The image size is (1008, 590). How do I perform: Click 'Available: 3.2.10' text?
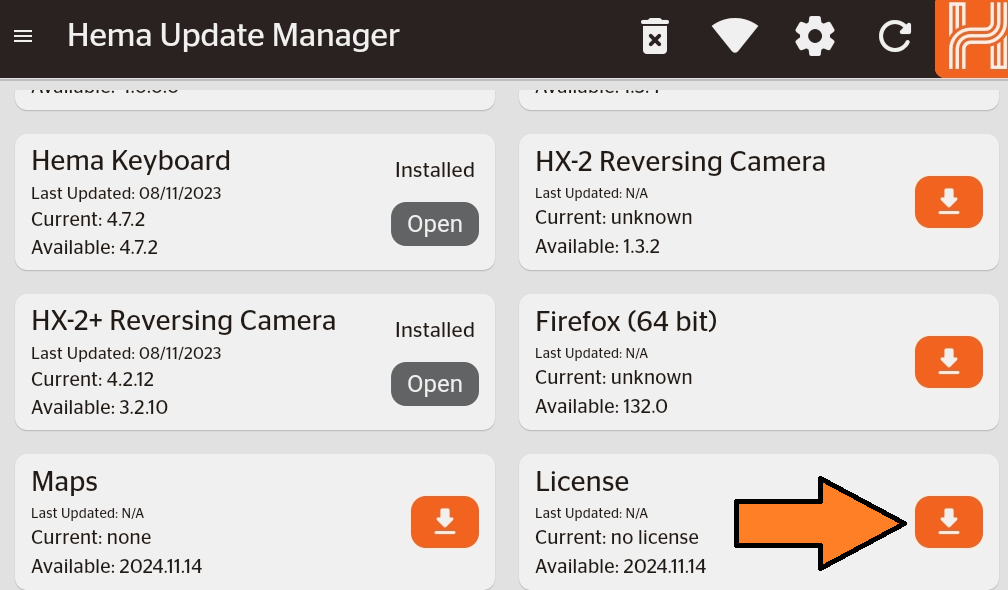click(100, 407)
